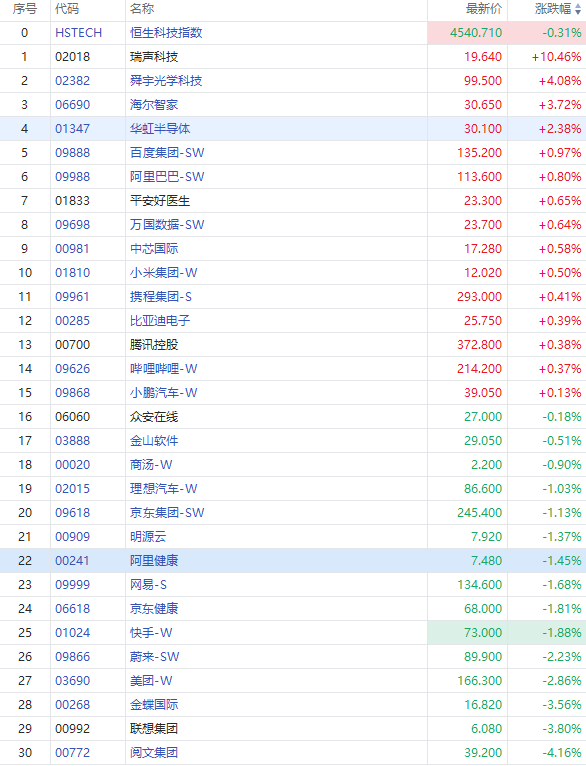Open 百度集团-SW stock

tap(167, 152)
